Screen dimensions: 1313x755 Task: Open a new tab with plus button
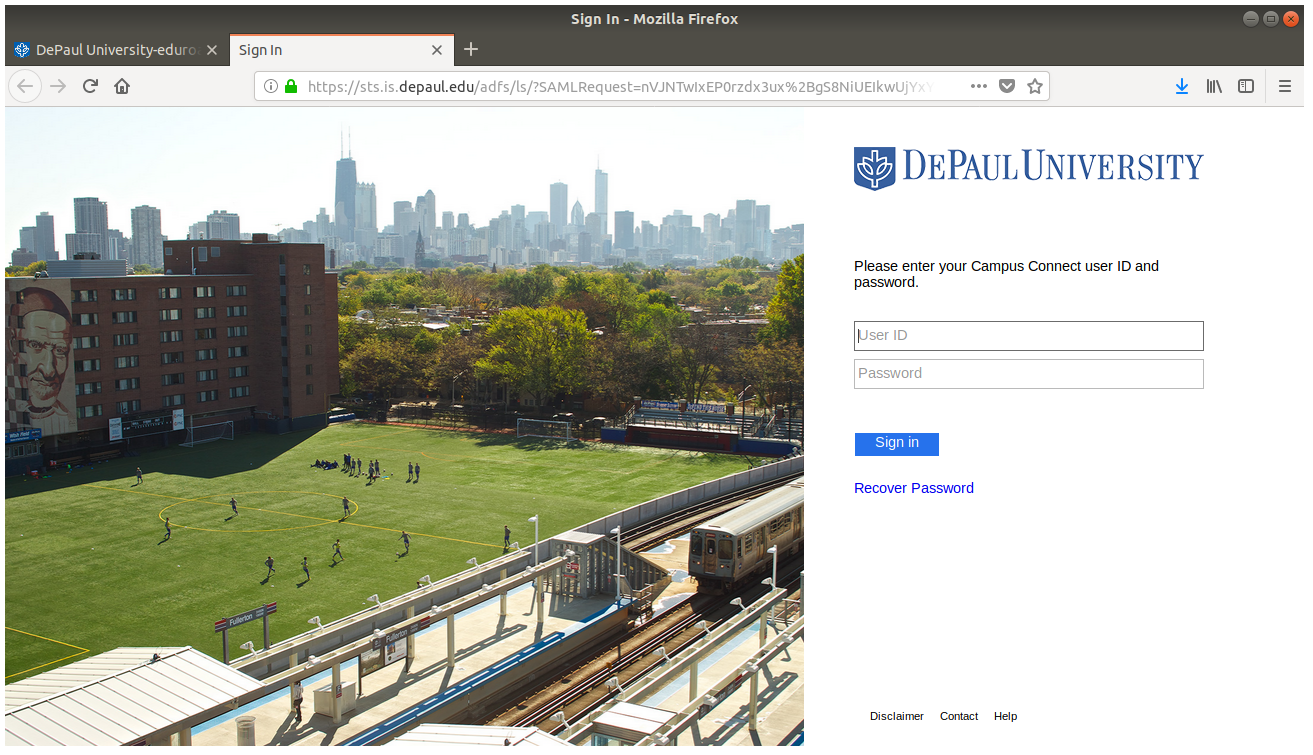(x=472, y=49)
